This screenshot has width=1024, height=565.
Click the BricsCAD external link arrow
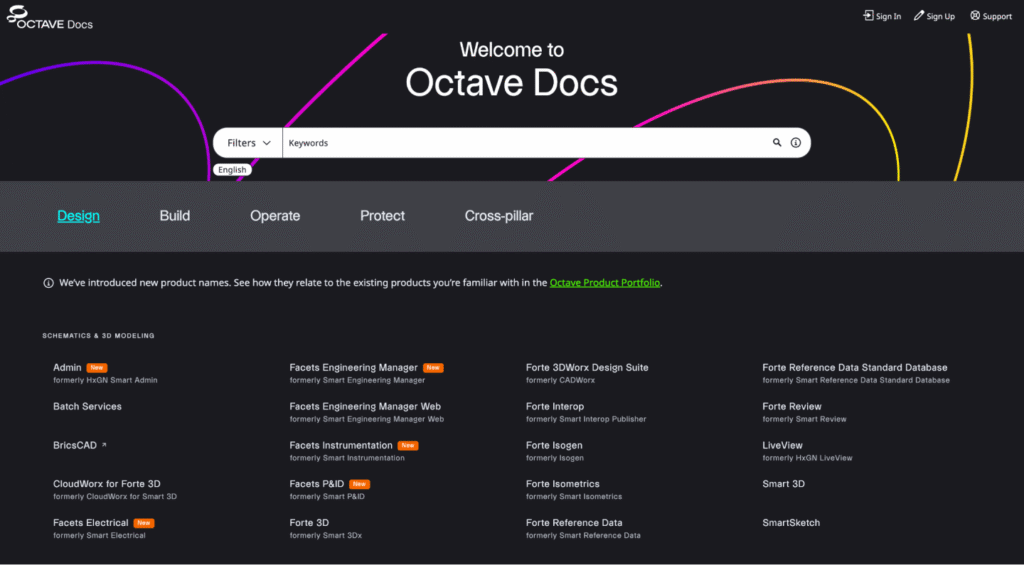[104, 445]
